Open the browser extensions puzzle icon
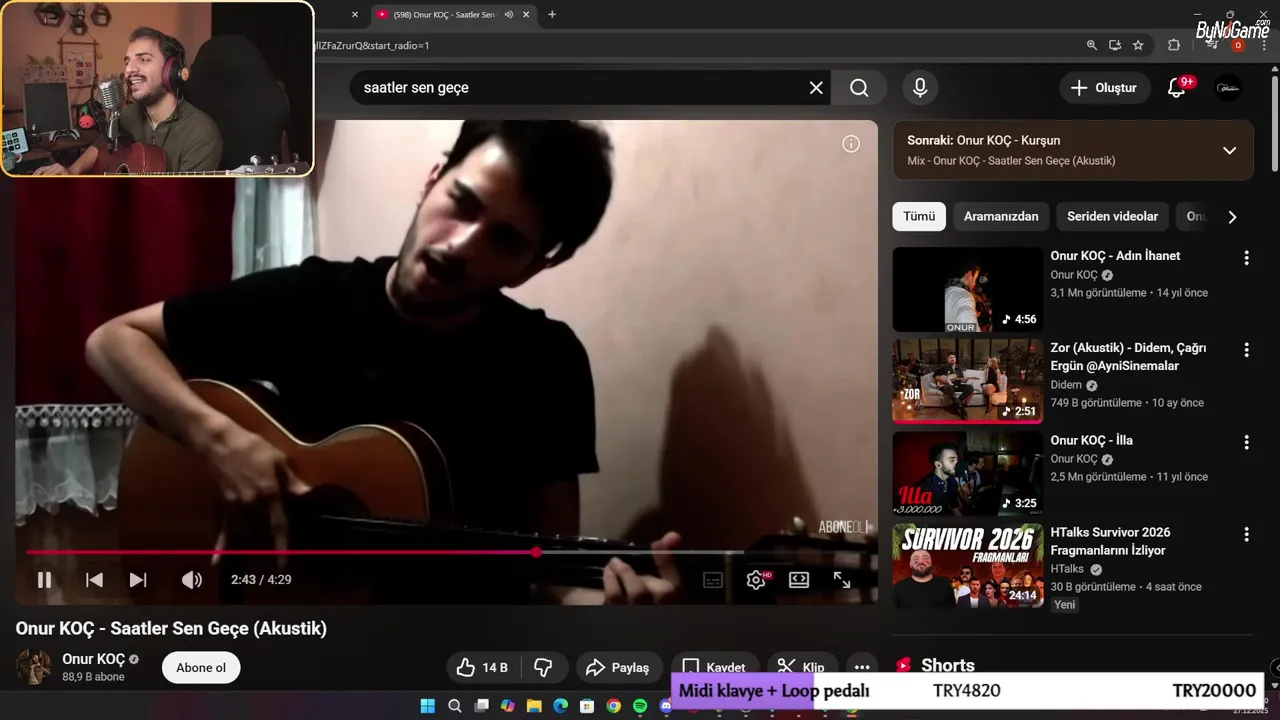The image size is (1280, 720). (1174, 45)
